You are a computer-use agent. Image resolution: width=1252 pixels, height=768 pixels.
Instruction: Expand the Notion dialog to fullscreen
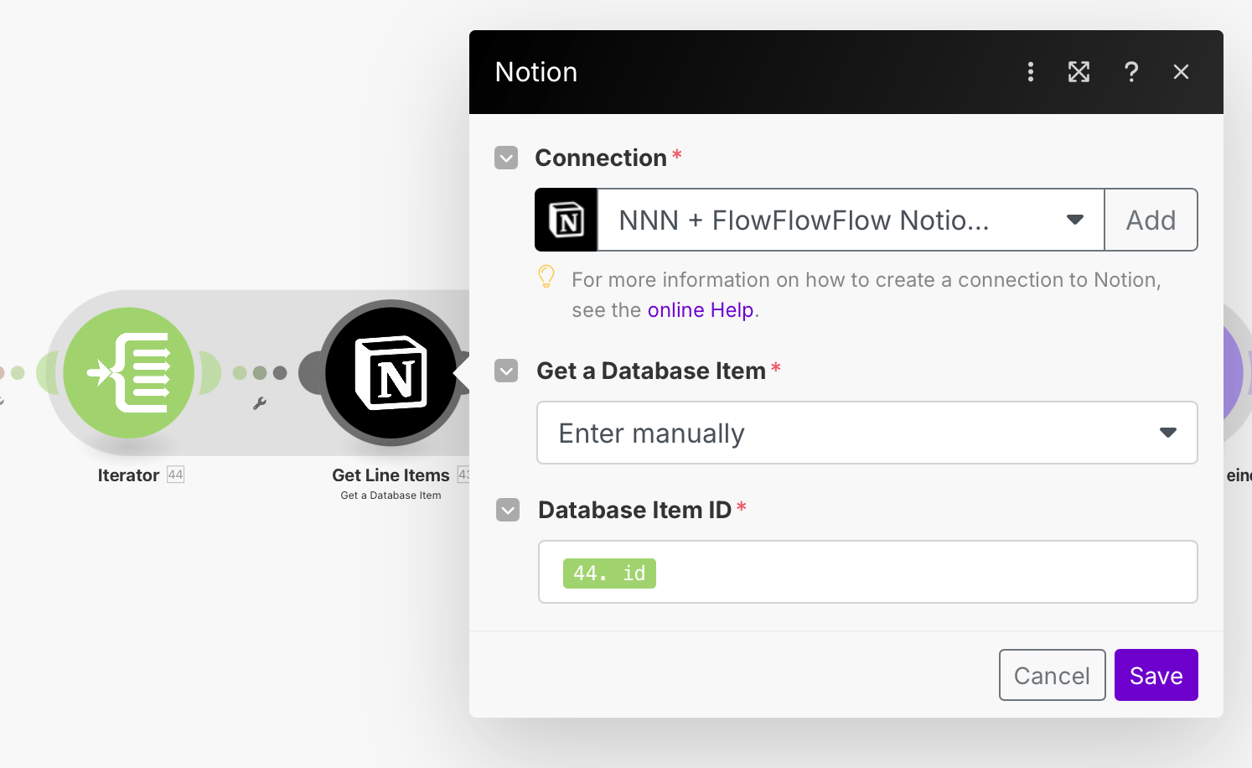[x=1078, y=72]
